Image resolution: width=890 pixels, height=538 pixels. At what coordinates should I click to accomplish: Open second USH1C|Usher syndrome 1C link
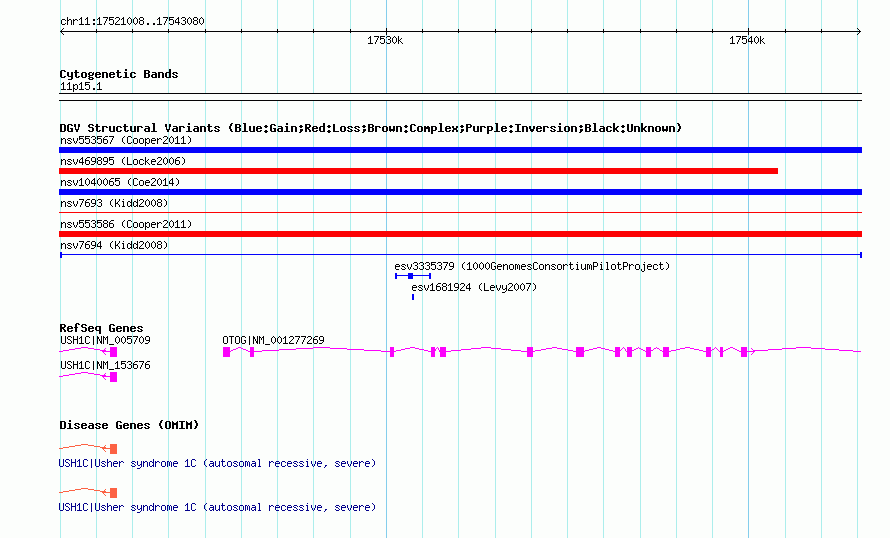point(217,507)
